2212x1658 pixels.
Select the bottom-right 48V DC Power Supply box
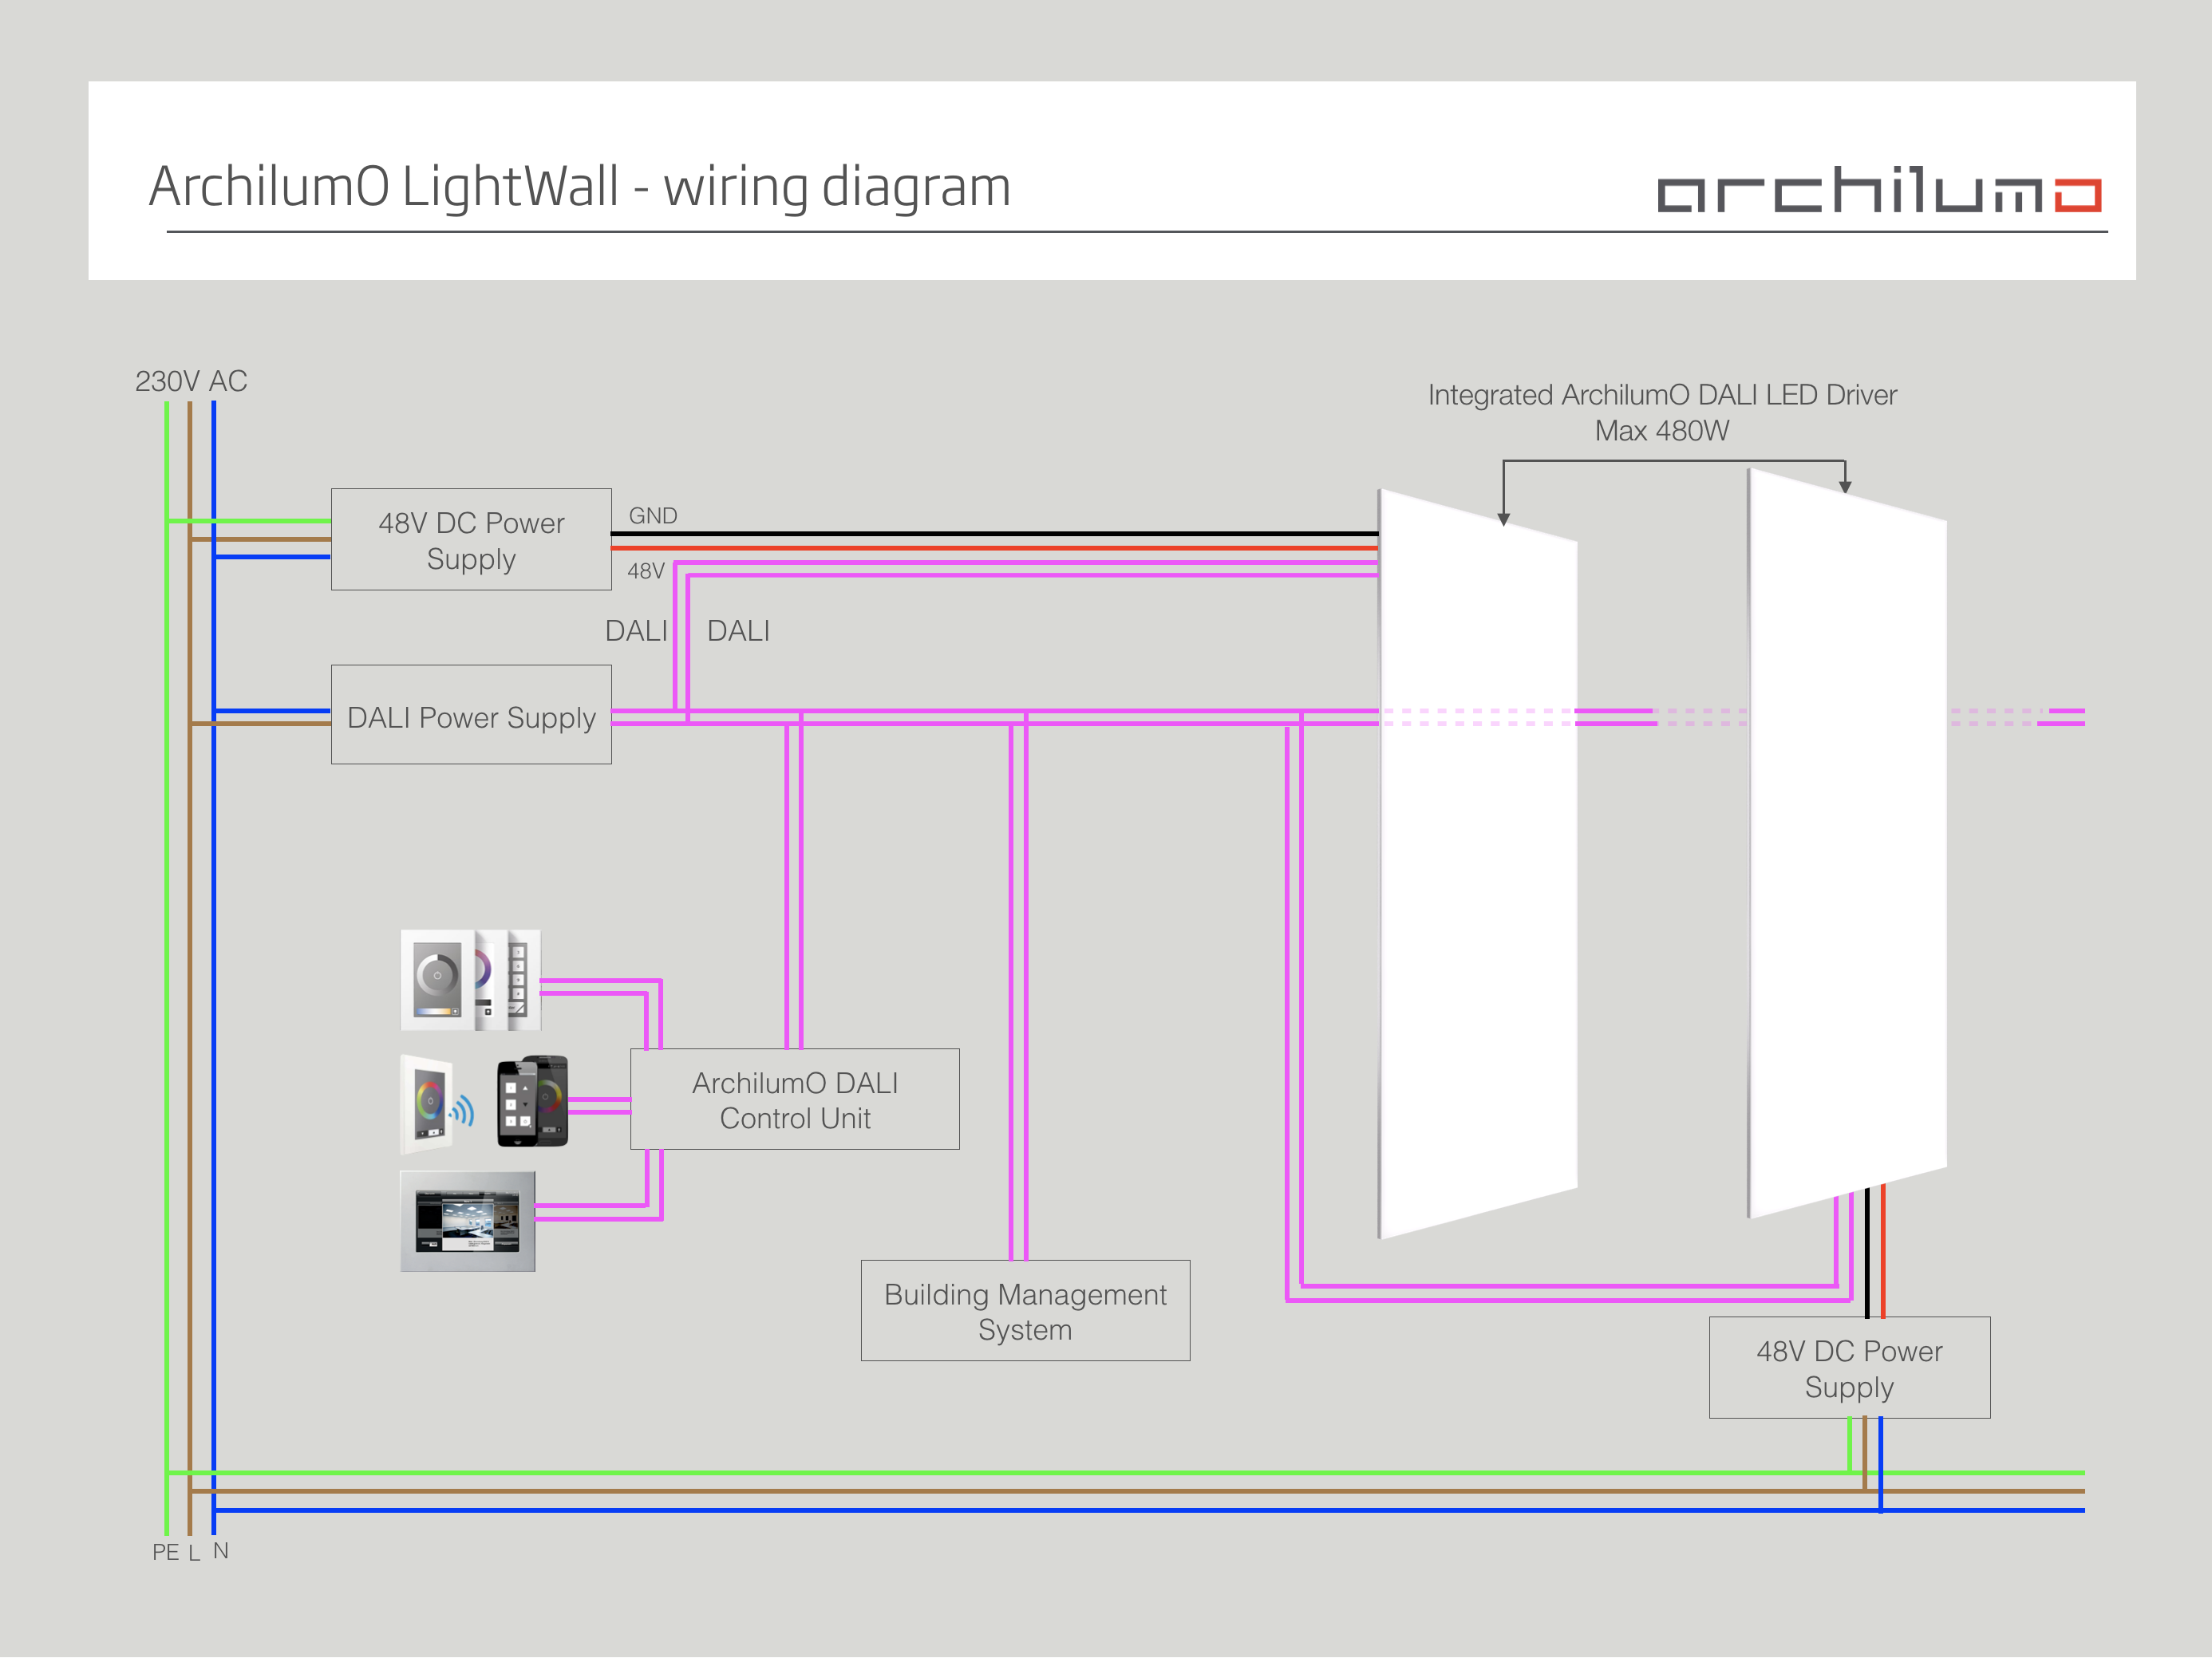(x=1849, y=1368)
